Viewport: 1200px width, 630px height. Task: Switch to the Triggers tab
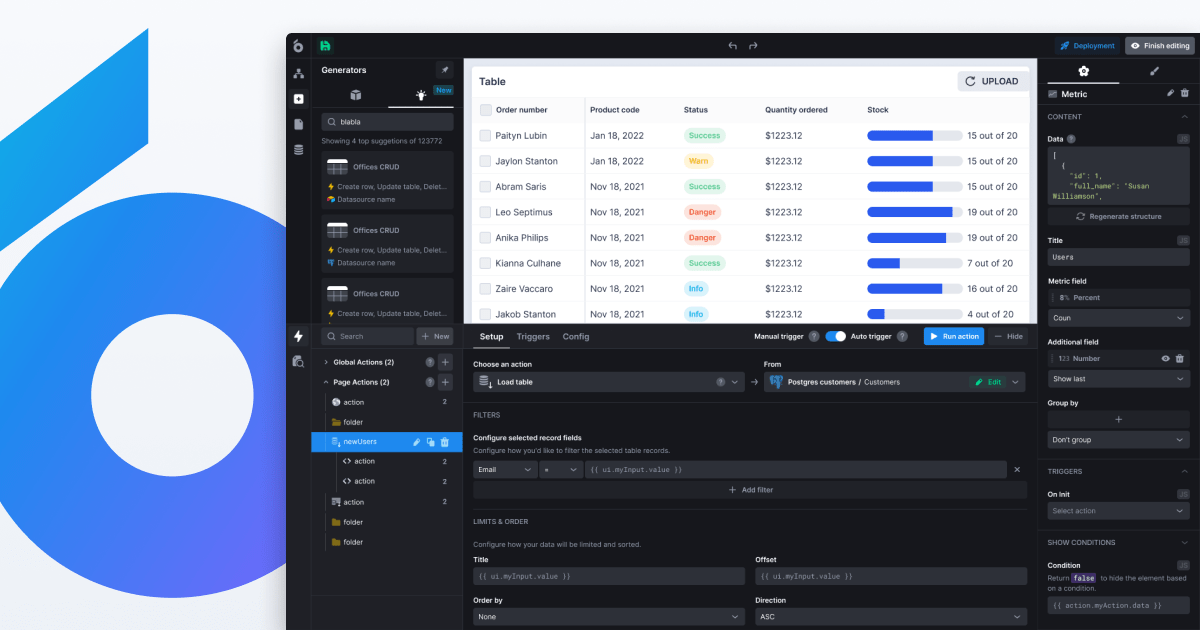coord(533,337)
